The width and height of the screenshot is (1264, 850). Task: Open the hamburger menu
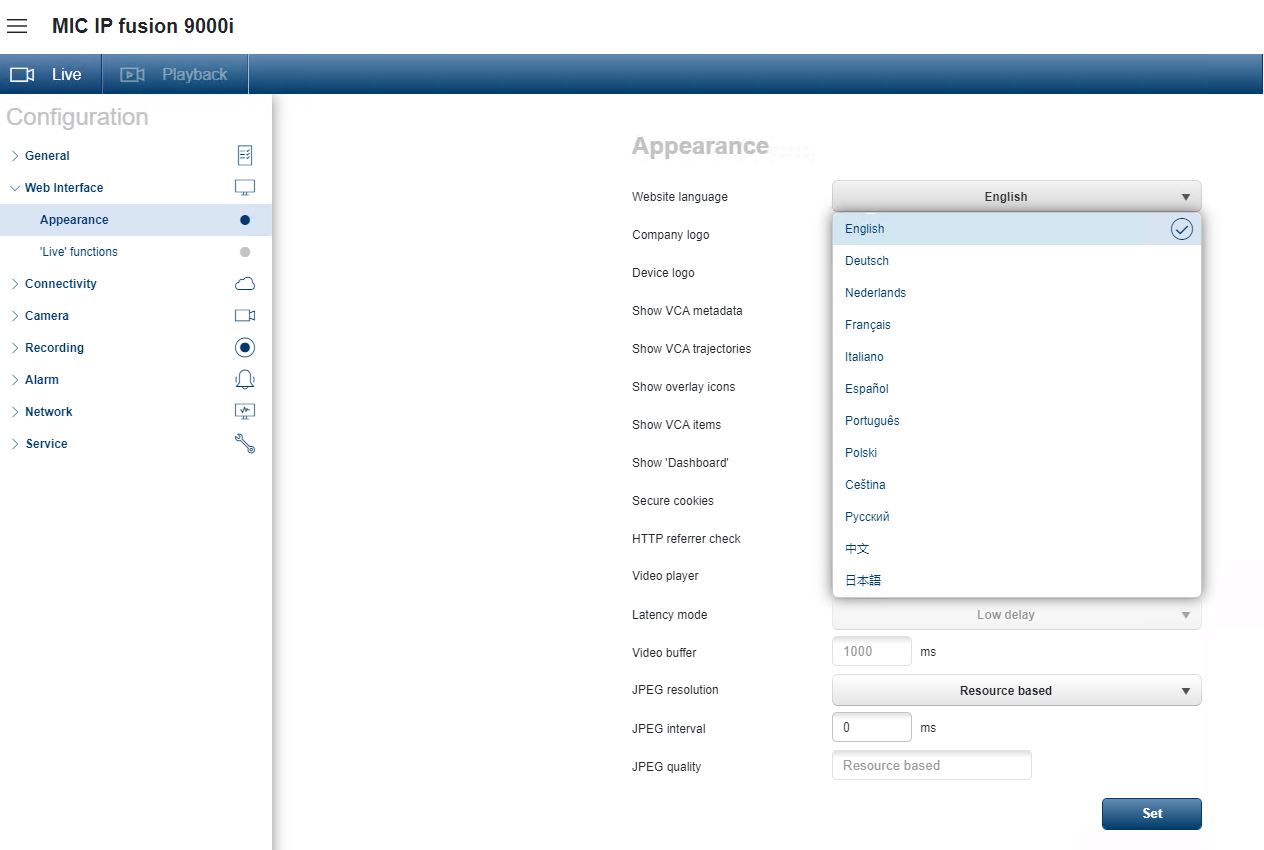coord(17,26)
